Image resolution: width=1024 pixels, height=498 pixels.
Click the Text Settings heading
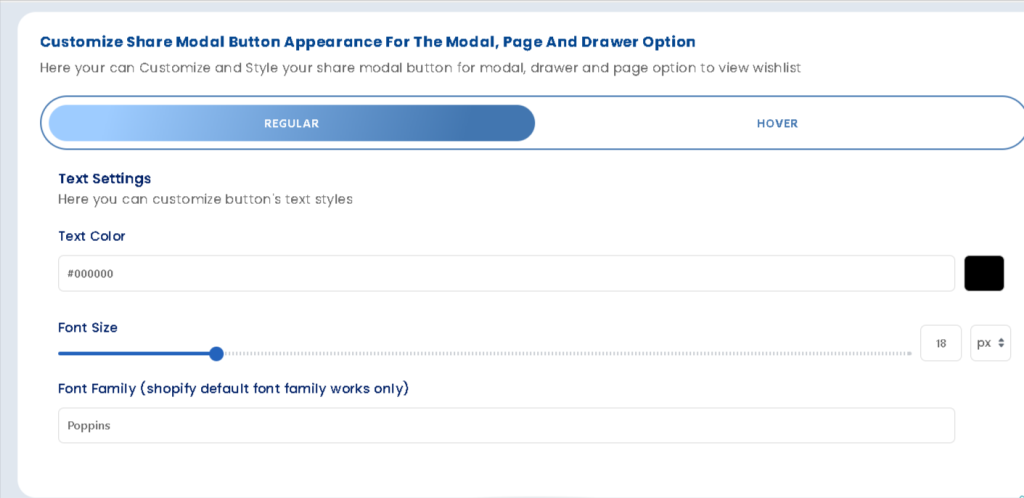104,179
